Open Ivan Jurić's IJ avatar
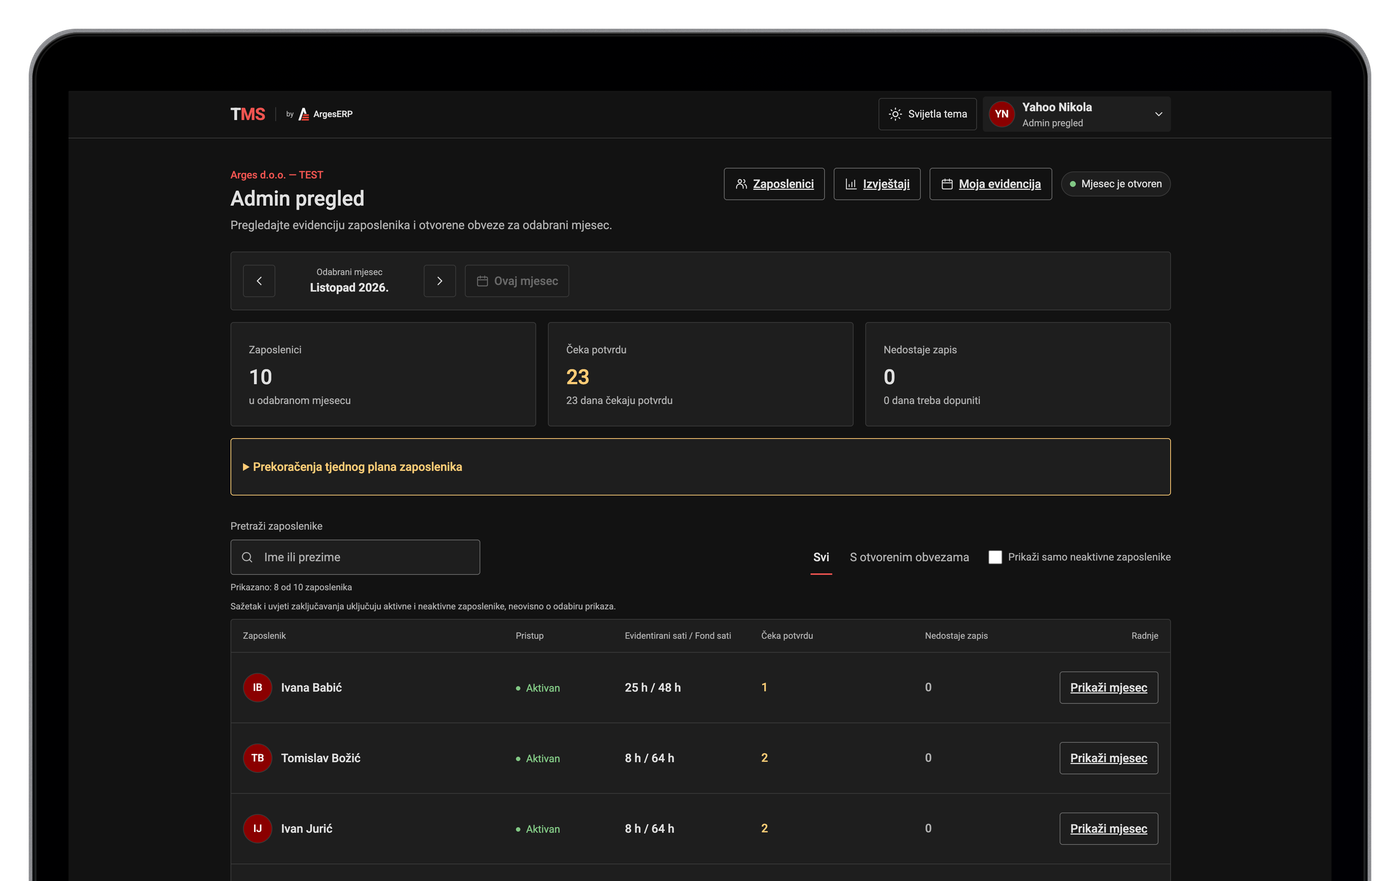This screenshot has width=1400, height=881. pos(258,828)
